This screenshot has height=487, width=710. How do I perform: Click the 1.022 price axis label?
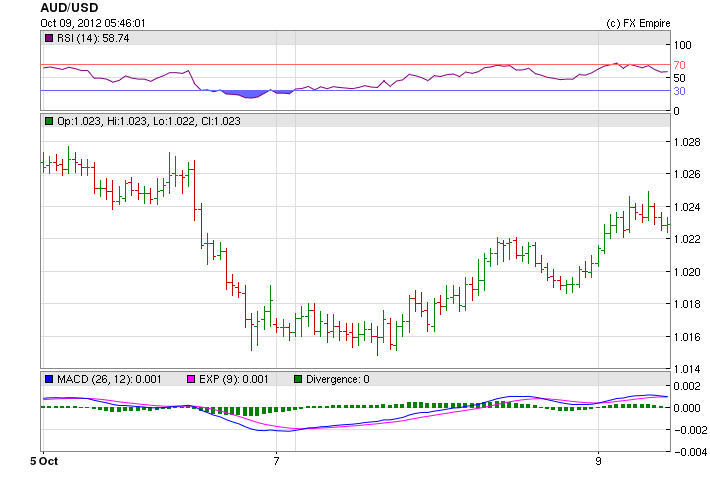tap(687, 239)
